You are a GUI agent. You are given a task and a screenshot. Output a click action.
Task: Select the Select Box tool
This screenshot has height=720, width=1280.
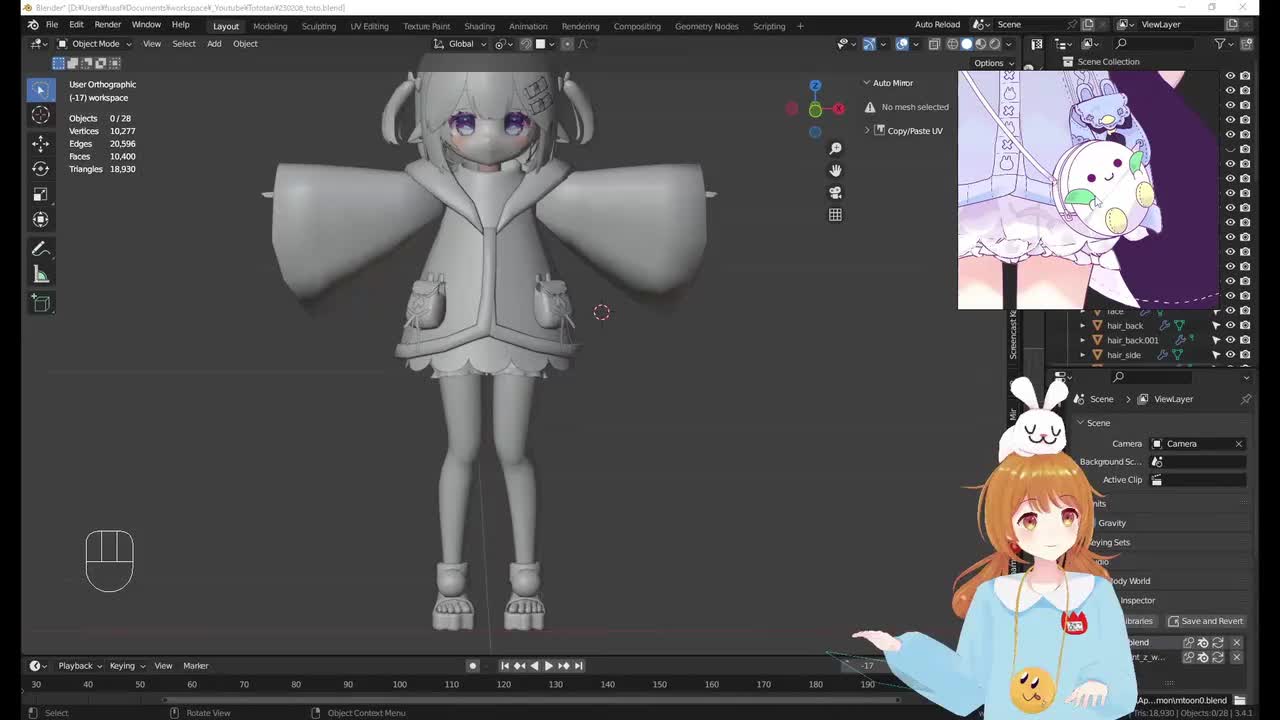tap(41, 90)
